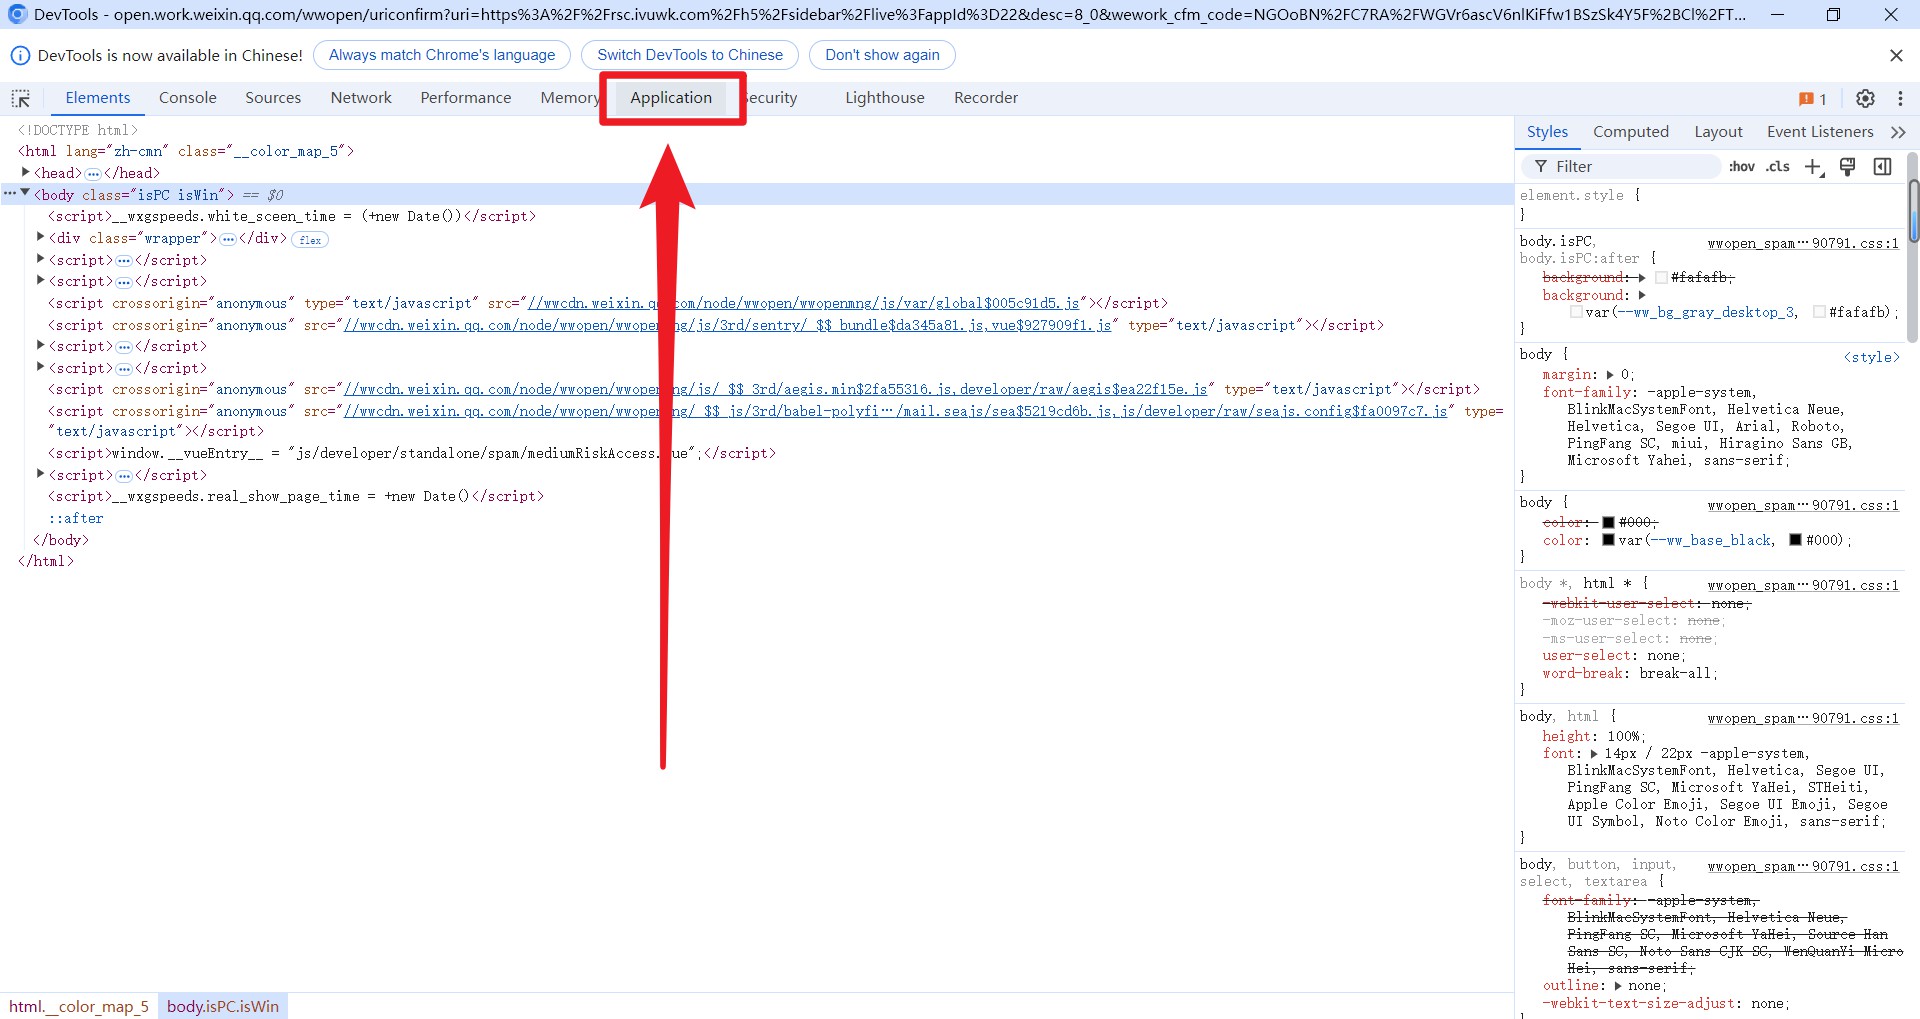
Task: Open the babel-polyfill seajs script link
Action: coord(896,412)
